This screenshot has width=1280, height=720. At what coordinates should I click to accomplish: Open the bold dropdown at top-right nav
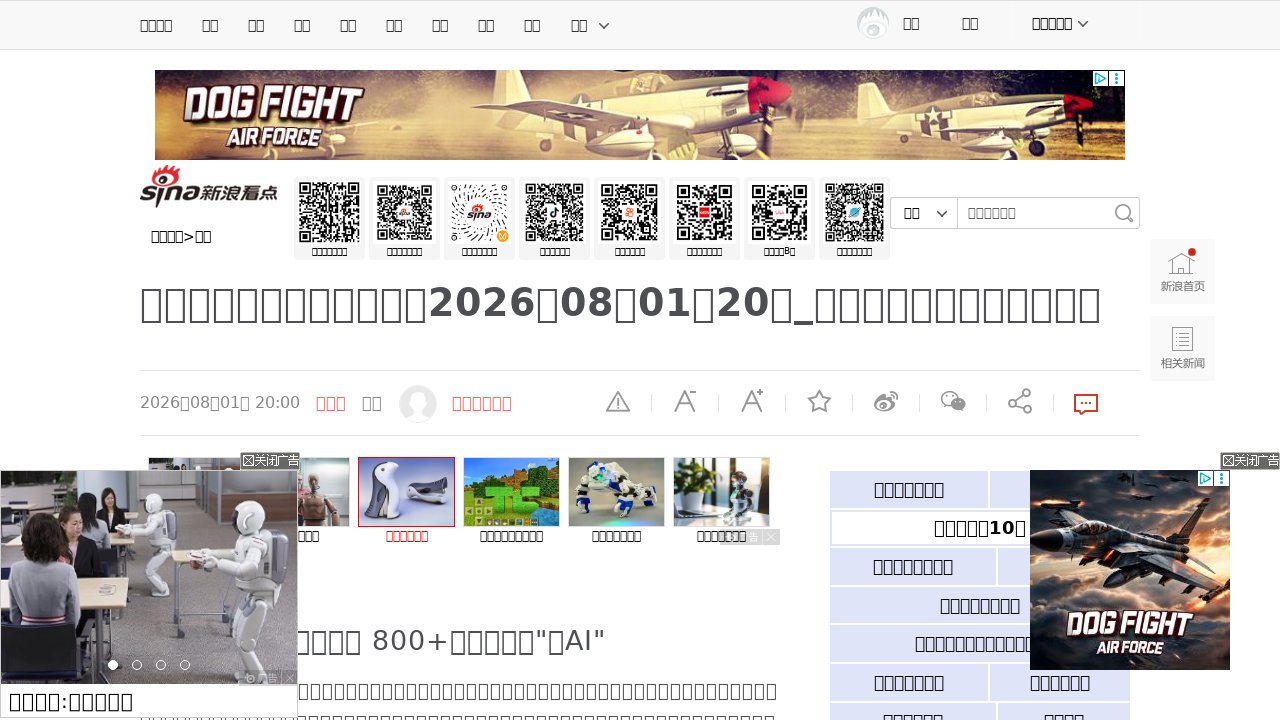click(1060, 24)
